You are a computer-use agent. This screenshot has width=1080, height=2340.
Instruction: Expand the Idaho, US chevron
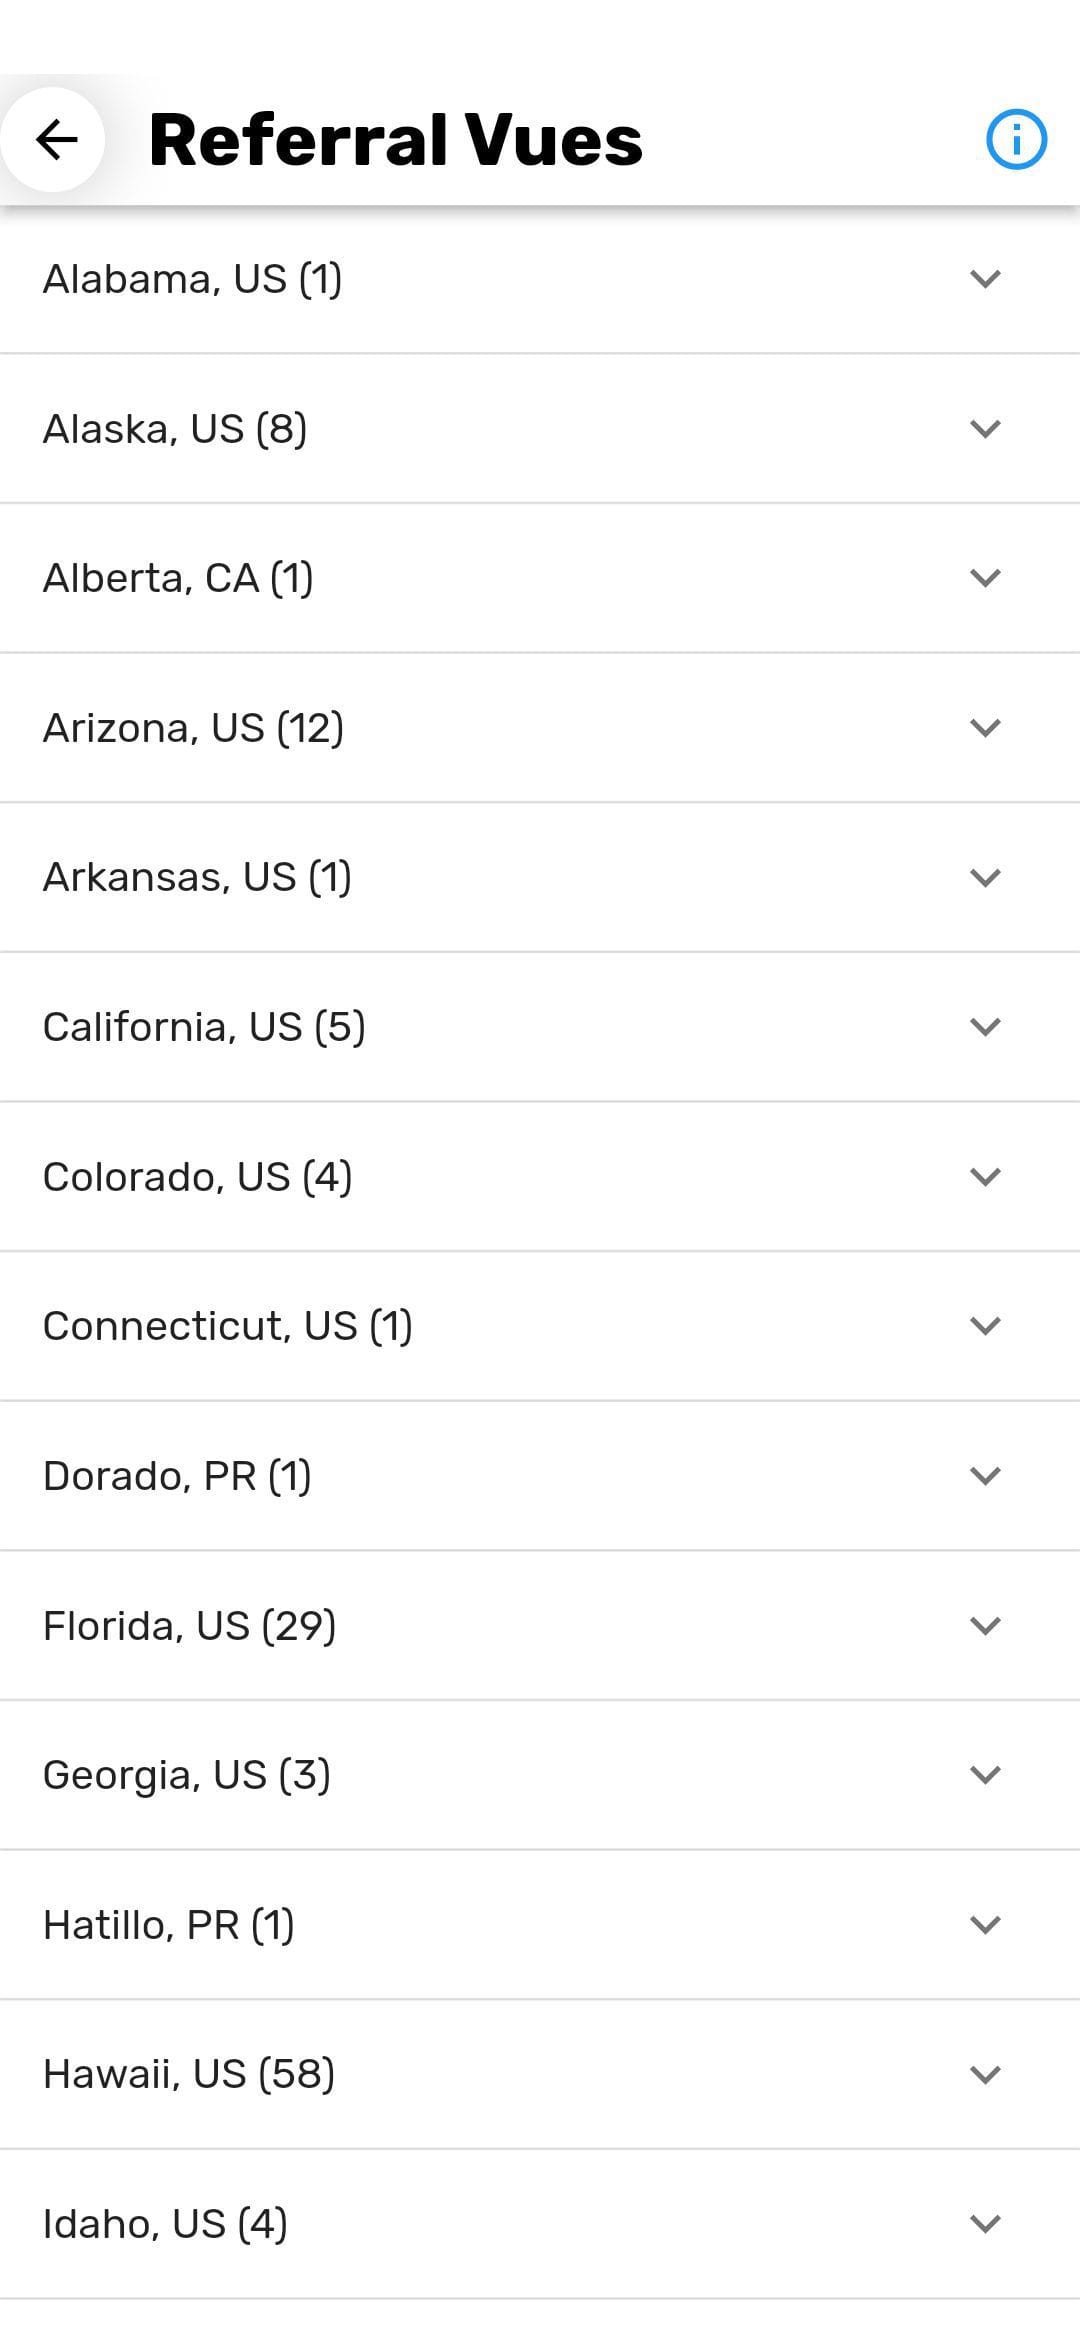[x=985, y=2224]
